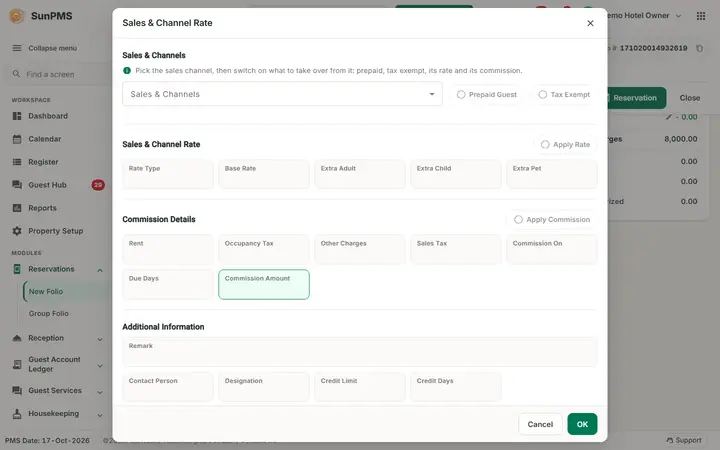Copy the reservation number with the copy icon
This screenshot has width=720, height=450.
click(x=699, y=48)
